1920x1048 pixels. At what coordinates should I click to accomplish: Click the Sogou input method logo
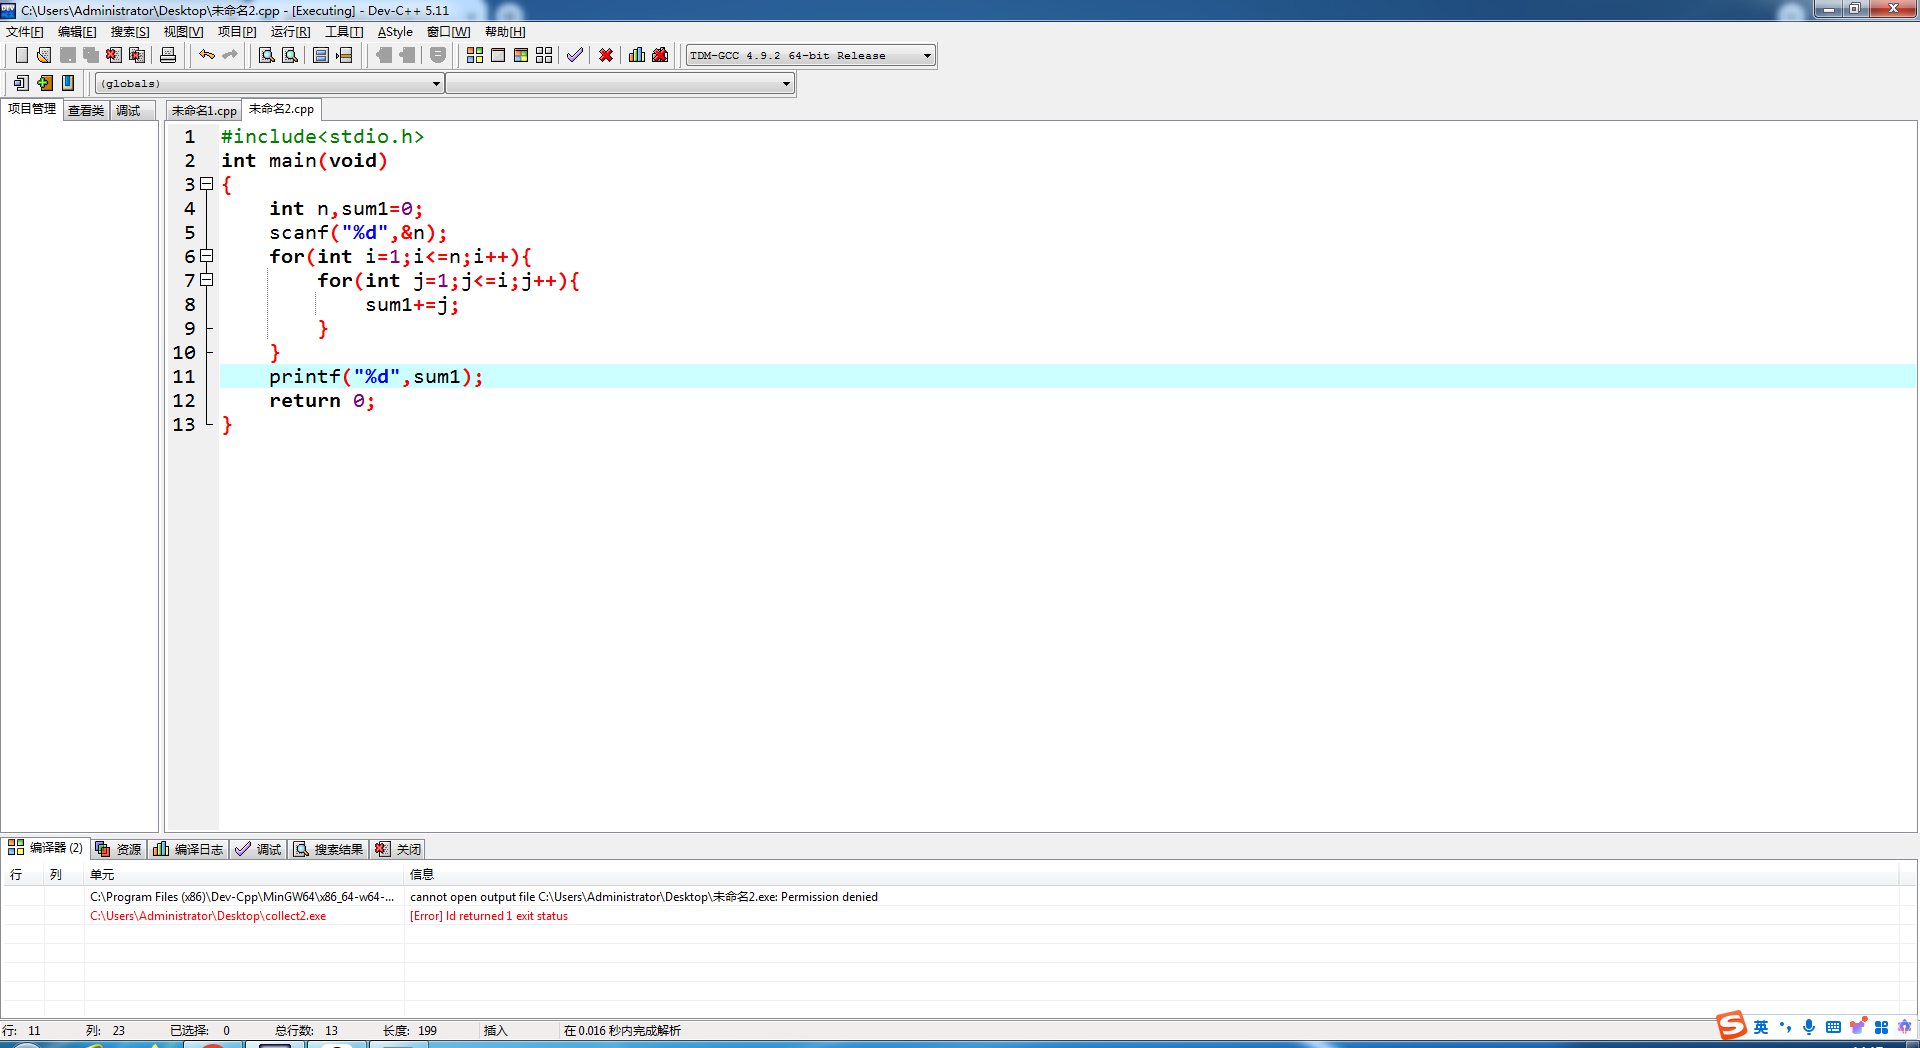[1731, 1026]
